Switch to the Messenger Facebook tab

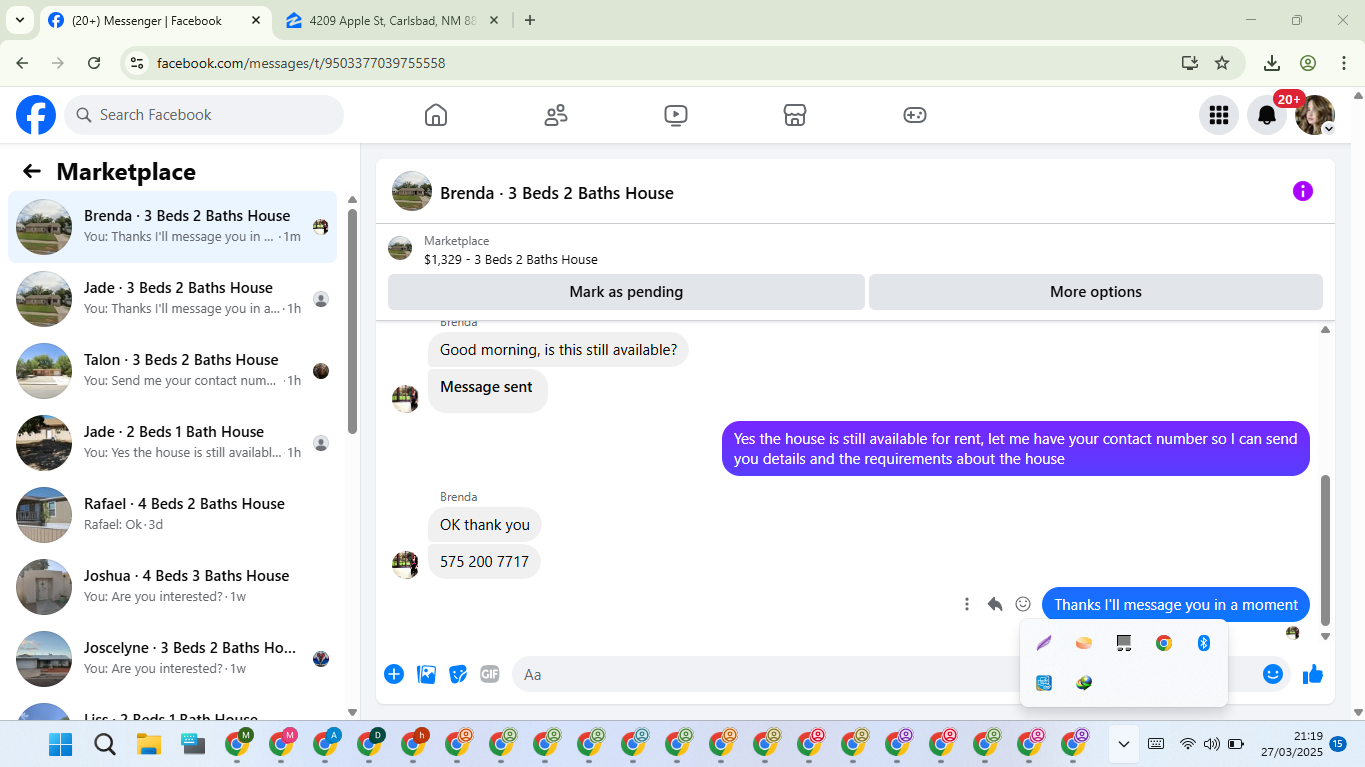154,20
